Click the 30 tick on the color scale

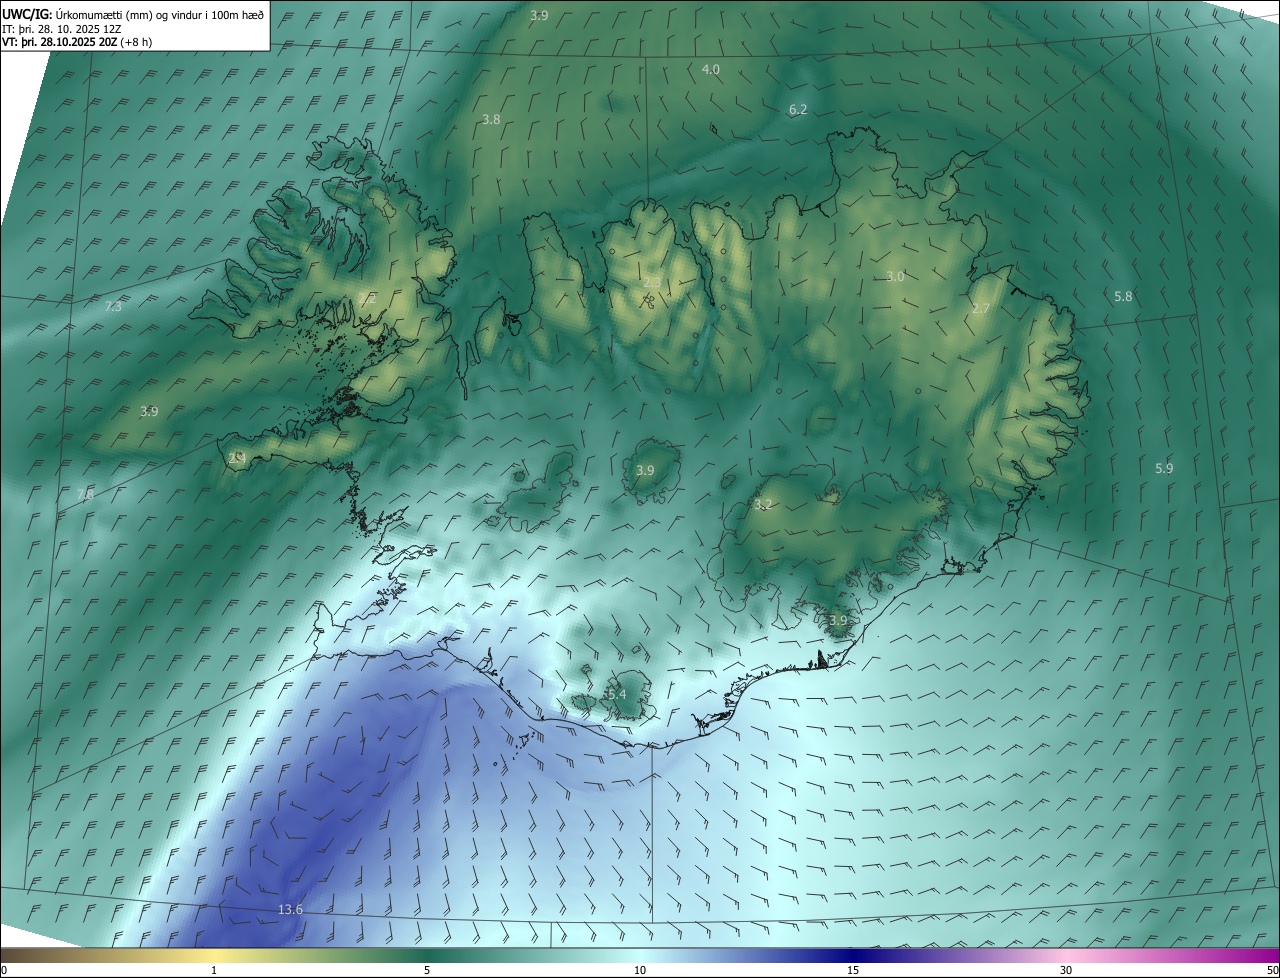click(1066, 970)
